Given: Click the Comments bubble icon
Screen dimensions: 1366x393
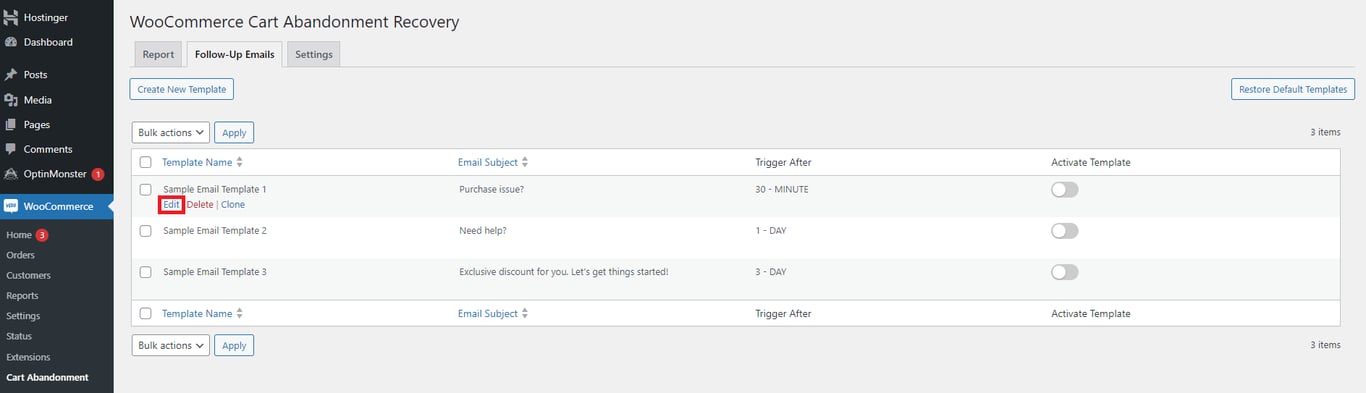Looking at the screenshot, I should (11, 149).
